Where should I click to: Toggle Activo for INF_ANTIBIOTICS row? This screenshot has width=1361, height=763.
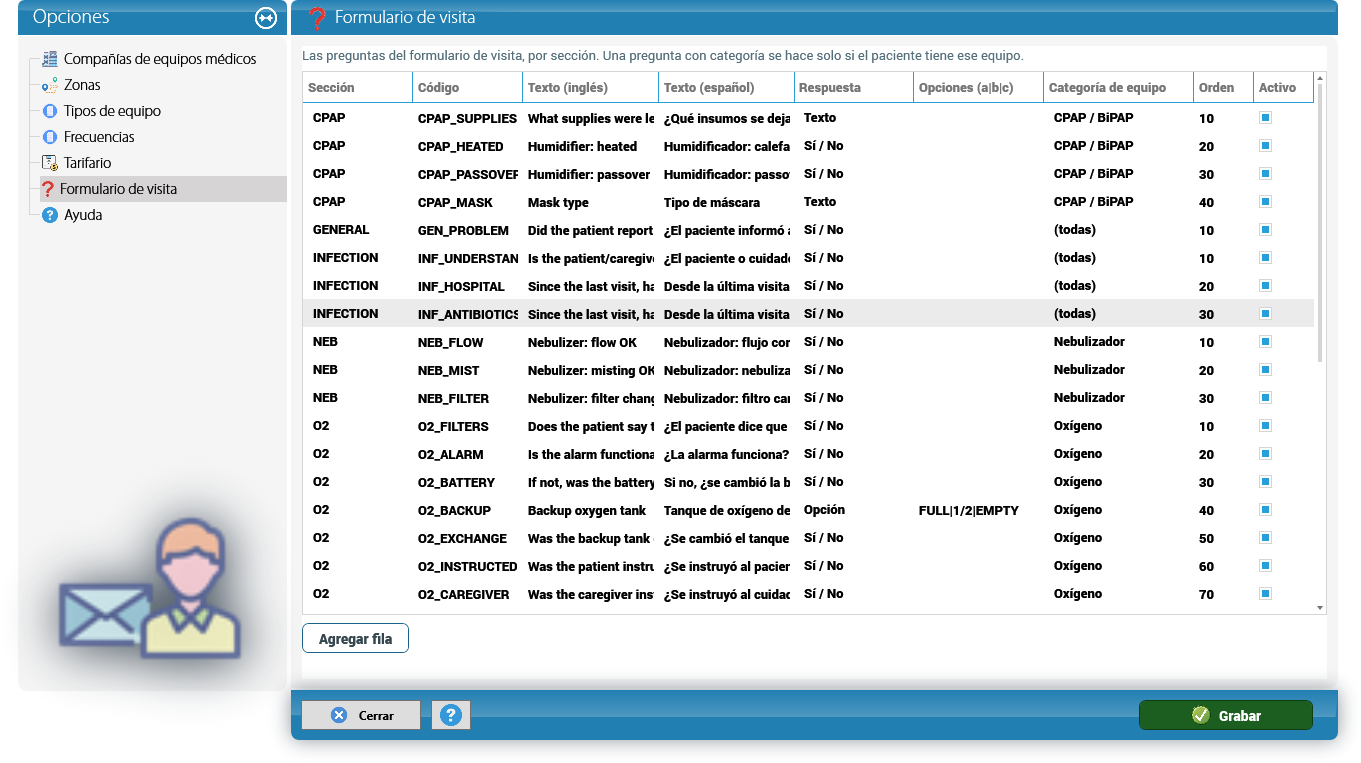(x=1265, y=314)
